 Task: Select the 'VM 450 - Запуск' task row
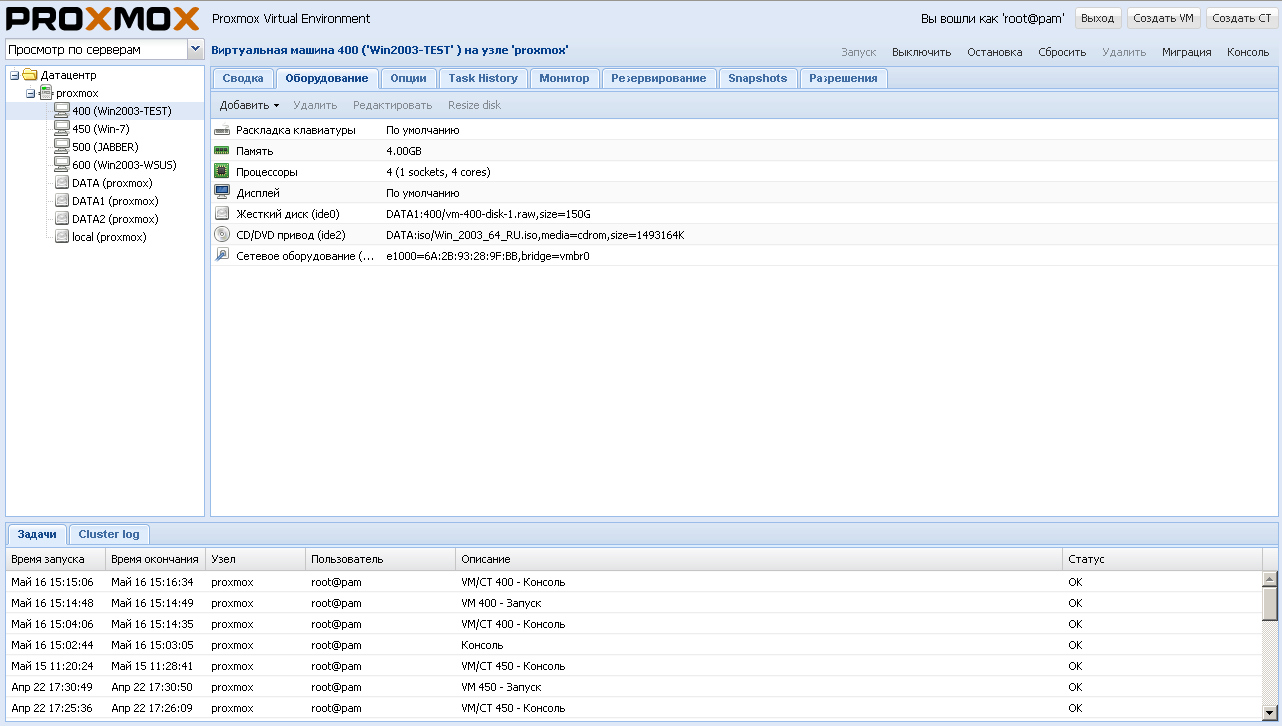pyautogui.click(x=634, y=687)
